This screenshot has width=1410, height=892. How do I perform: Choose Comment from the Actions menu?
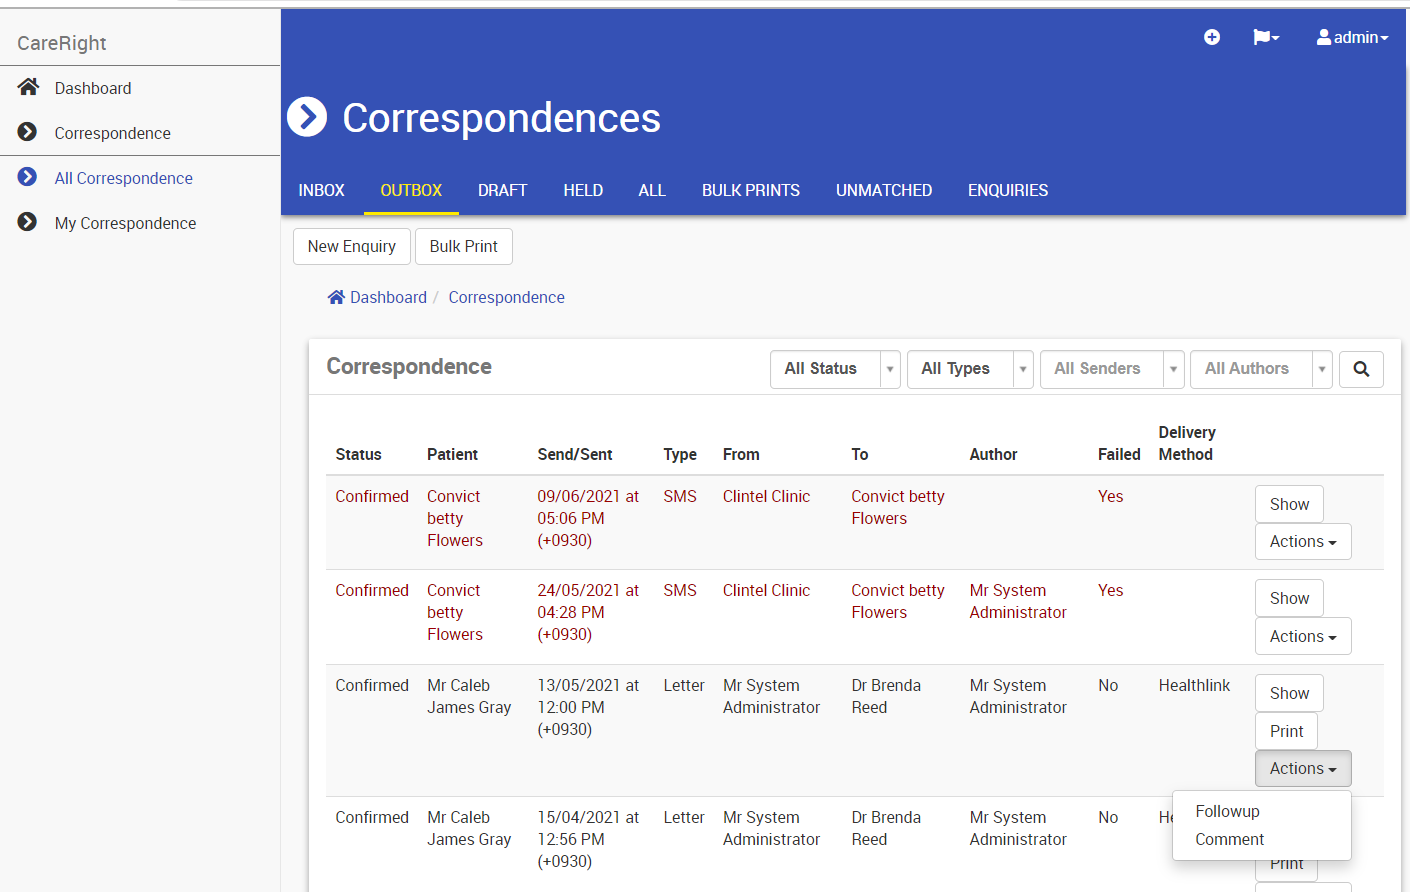[x=1229, y=839]
